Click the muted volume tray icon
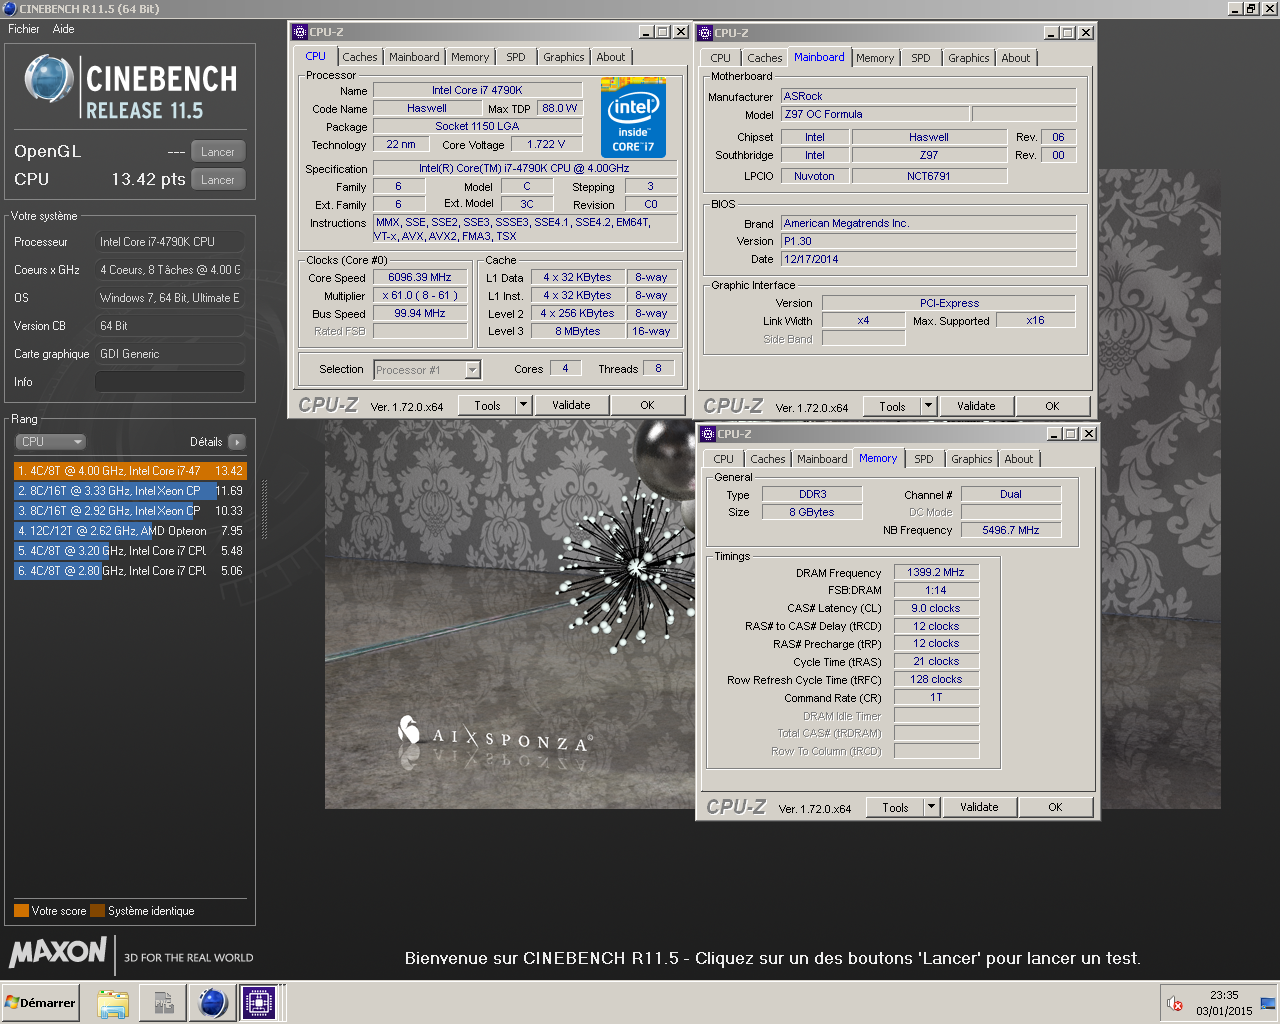This screenshot has width=1280, height=1024. [x=1175, y=1003]
